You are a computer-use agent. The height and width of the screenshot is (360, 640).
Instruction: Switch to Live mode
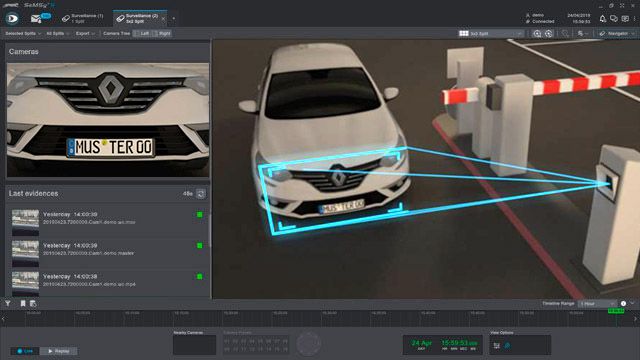pos(25,351)
